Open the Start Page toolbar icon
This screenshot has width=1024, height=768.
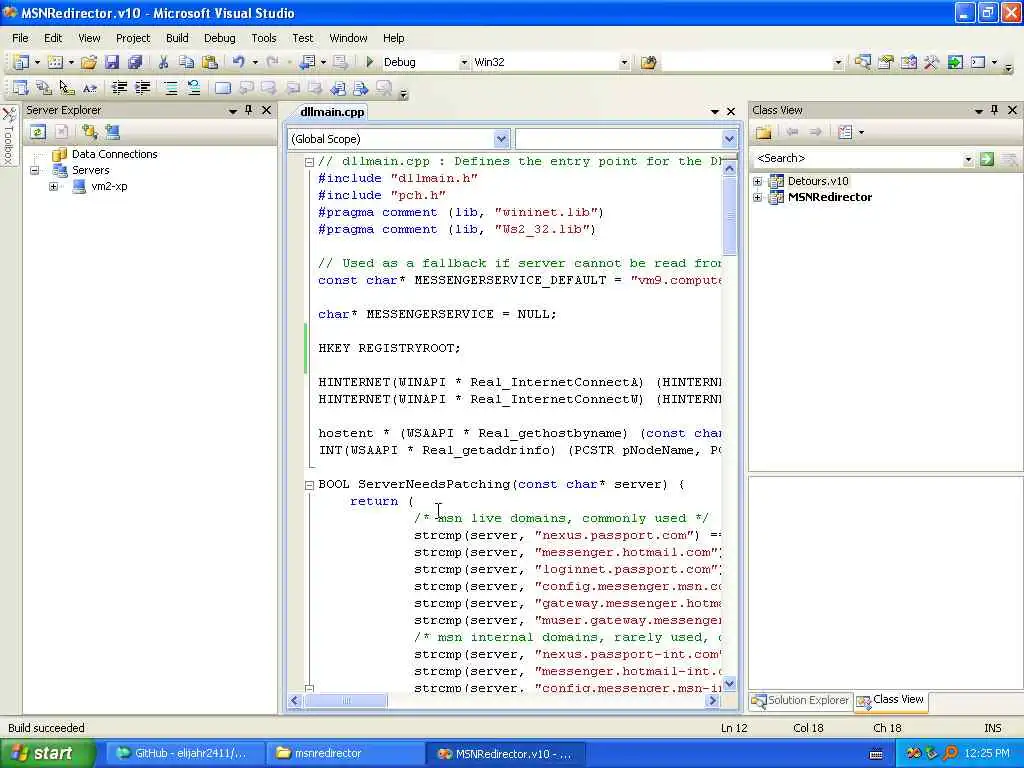[955, 62]
